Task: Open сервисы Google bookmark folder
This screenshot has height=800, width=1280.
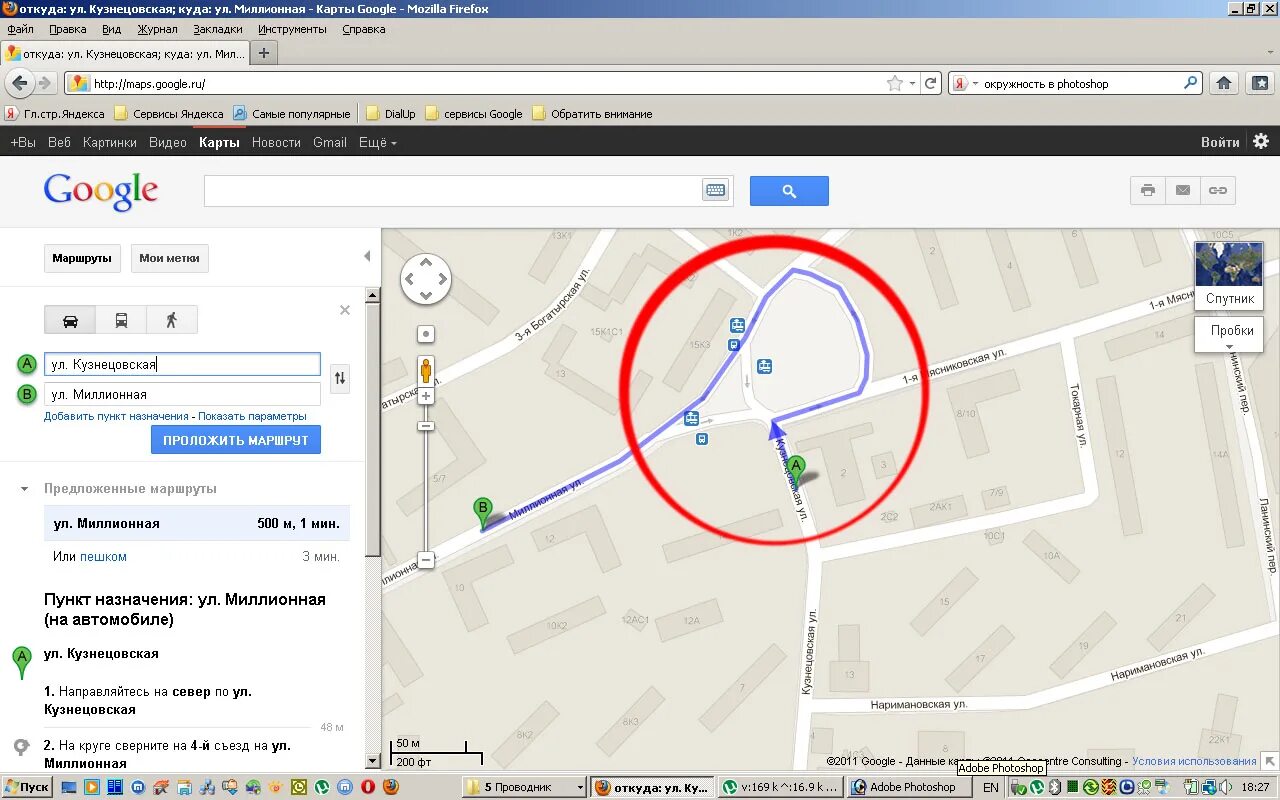Action: [474, 114]
